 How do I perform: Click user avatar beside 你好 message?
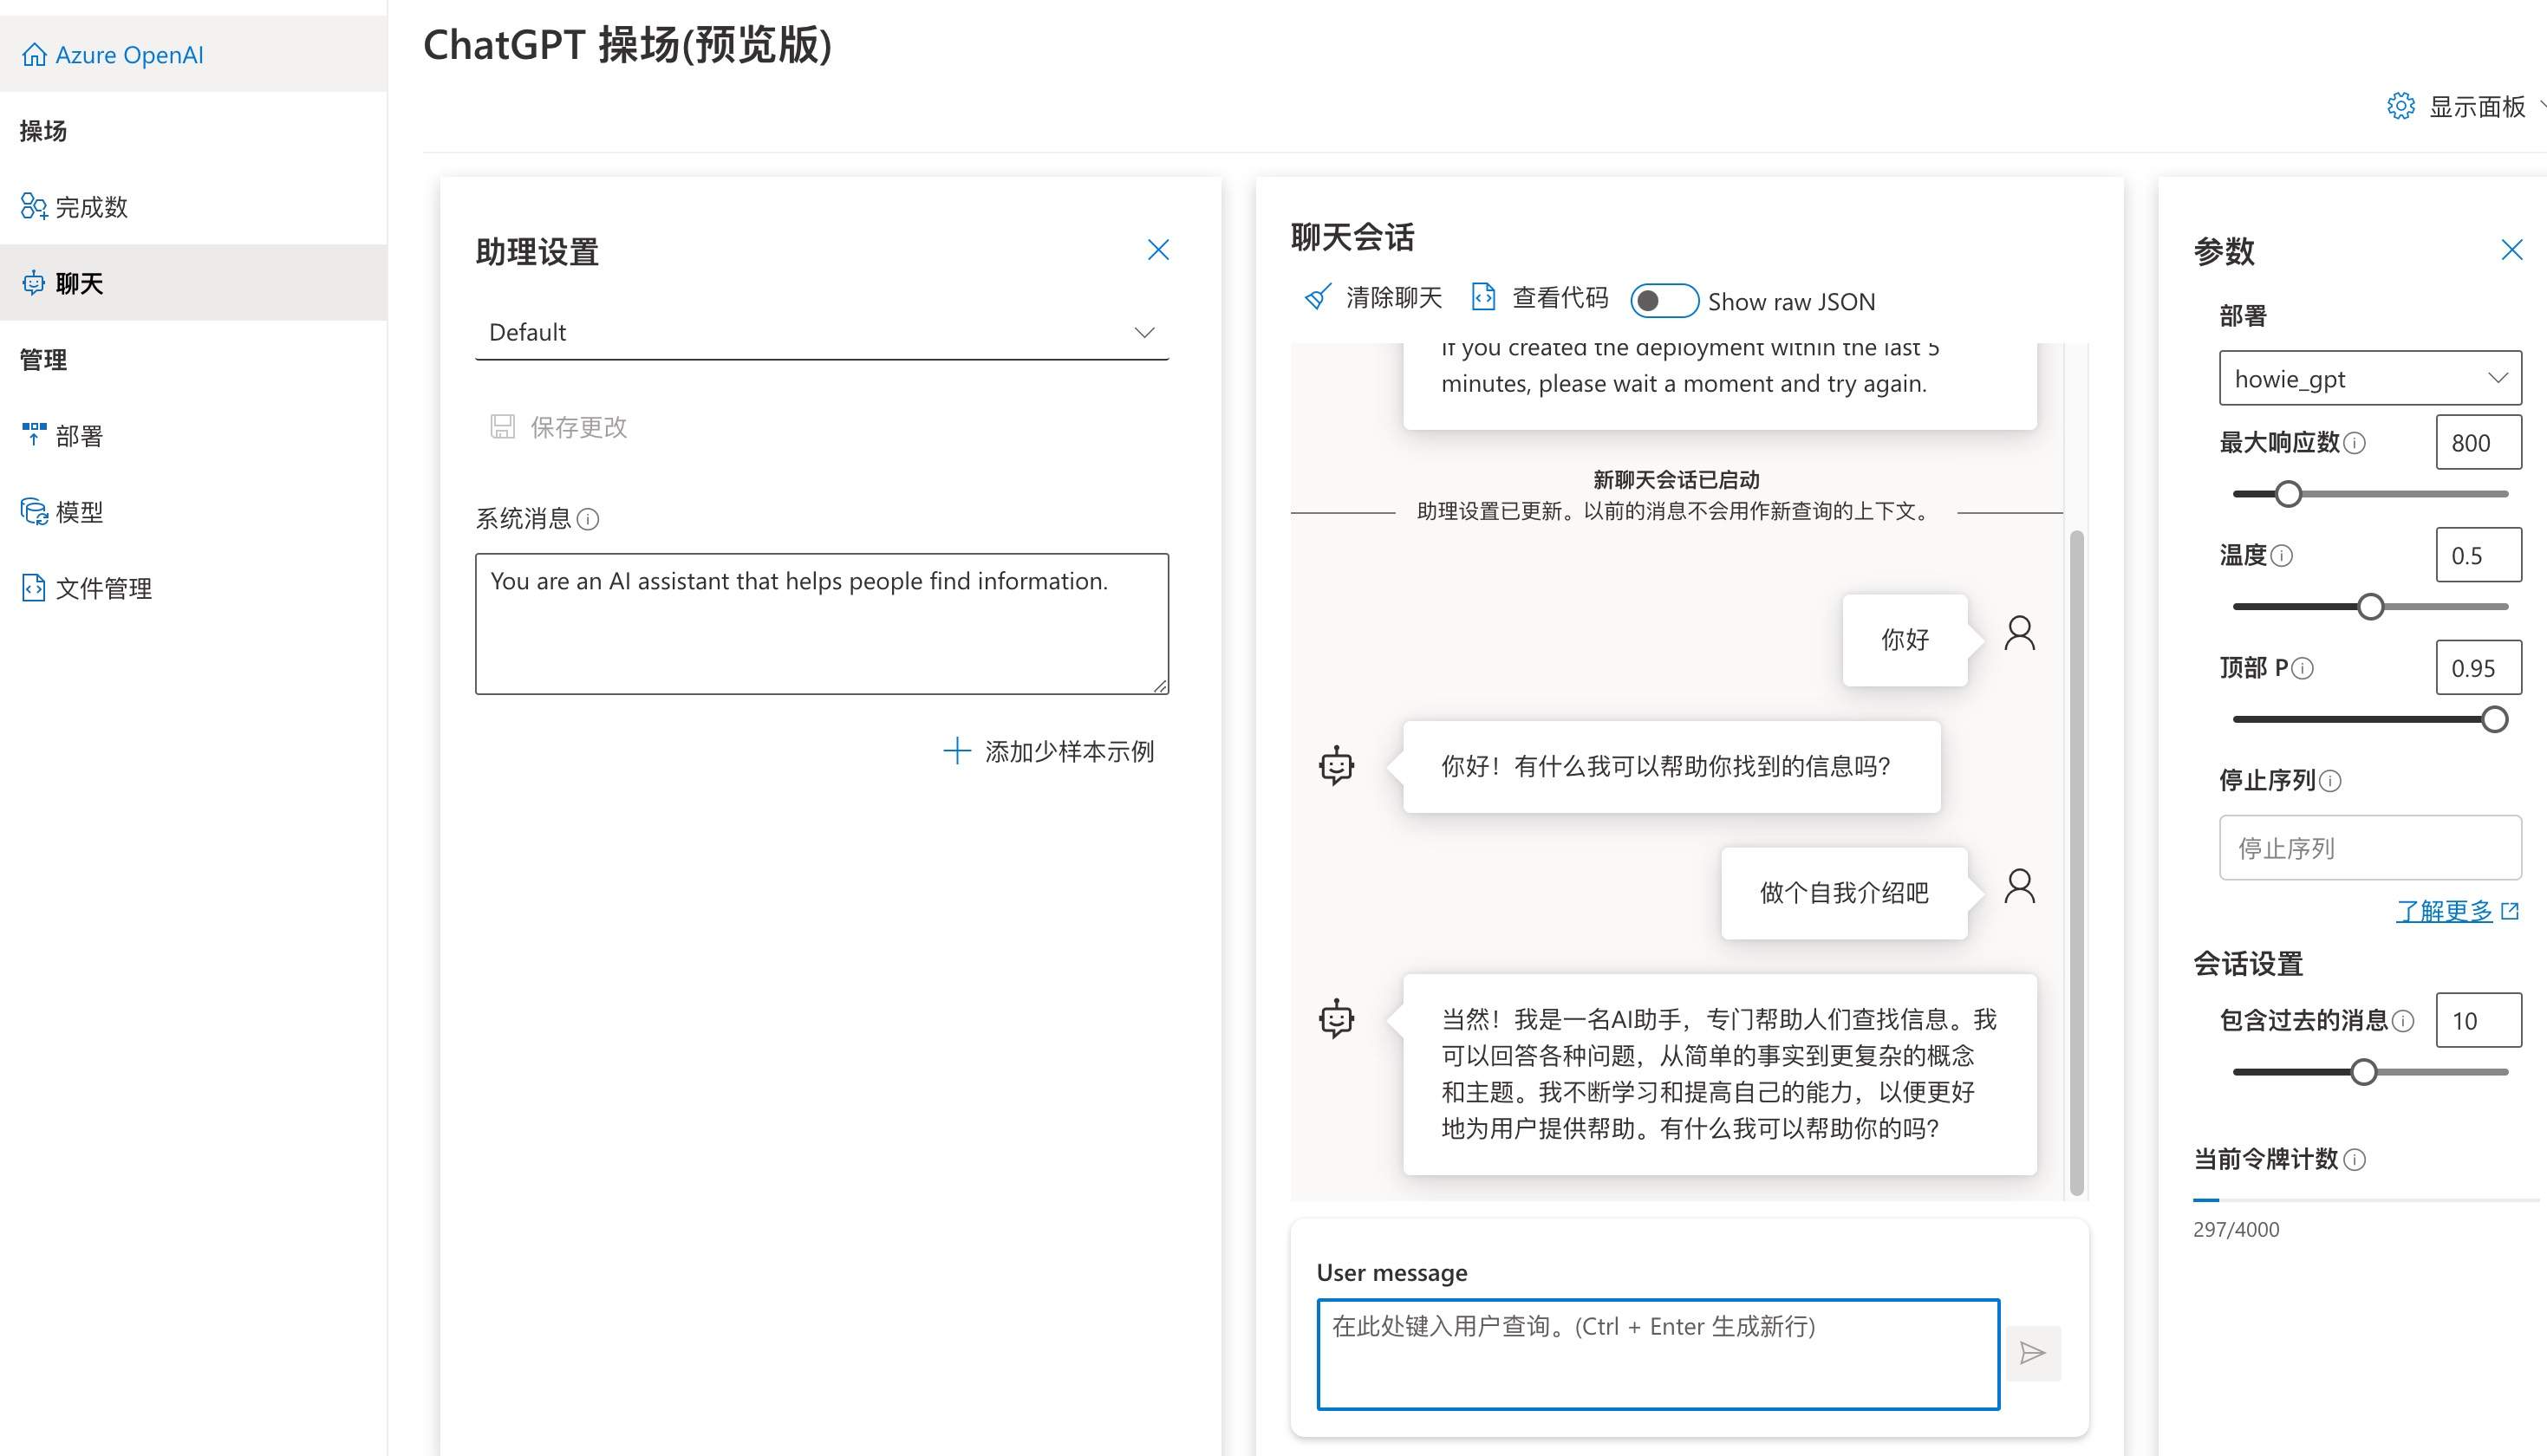[2019, 633]
